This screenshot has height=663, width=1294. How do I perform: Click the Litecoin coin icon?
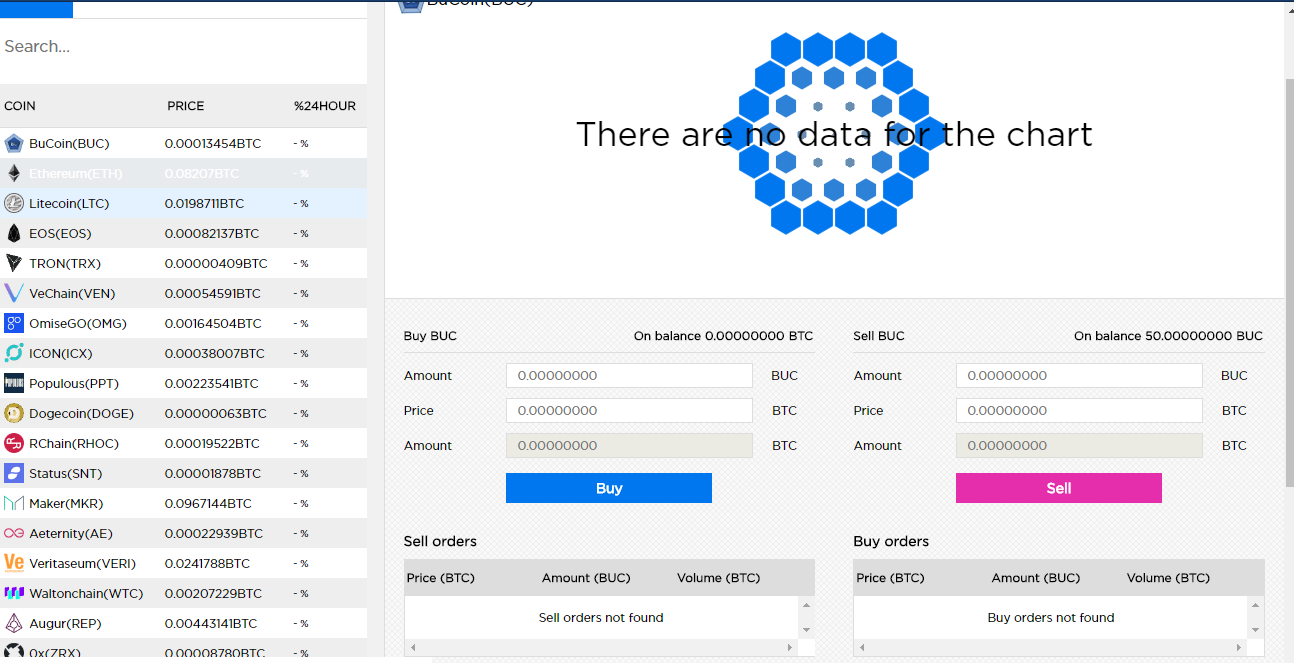[x=14, y=204]
